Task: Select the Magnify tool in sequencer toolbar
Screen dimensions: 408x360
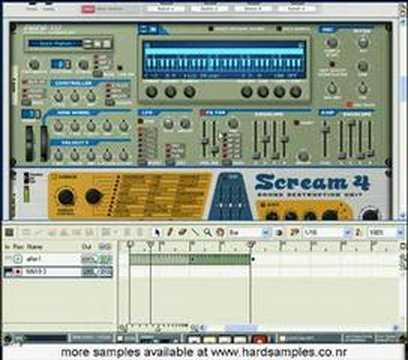Action: (208, 232)
